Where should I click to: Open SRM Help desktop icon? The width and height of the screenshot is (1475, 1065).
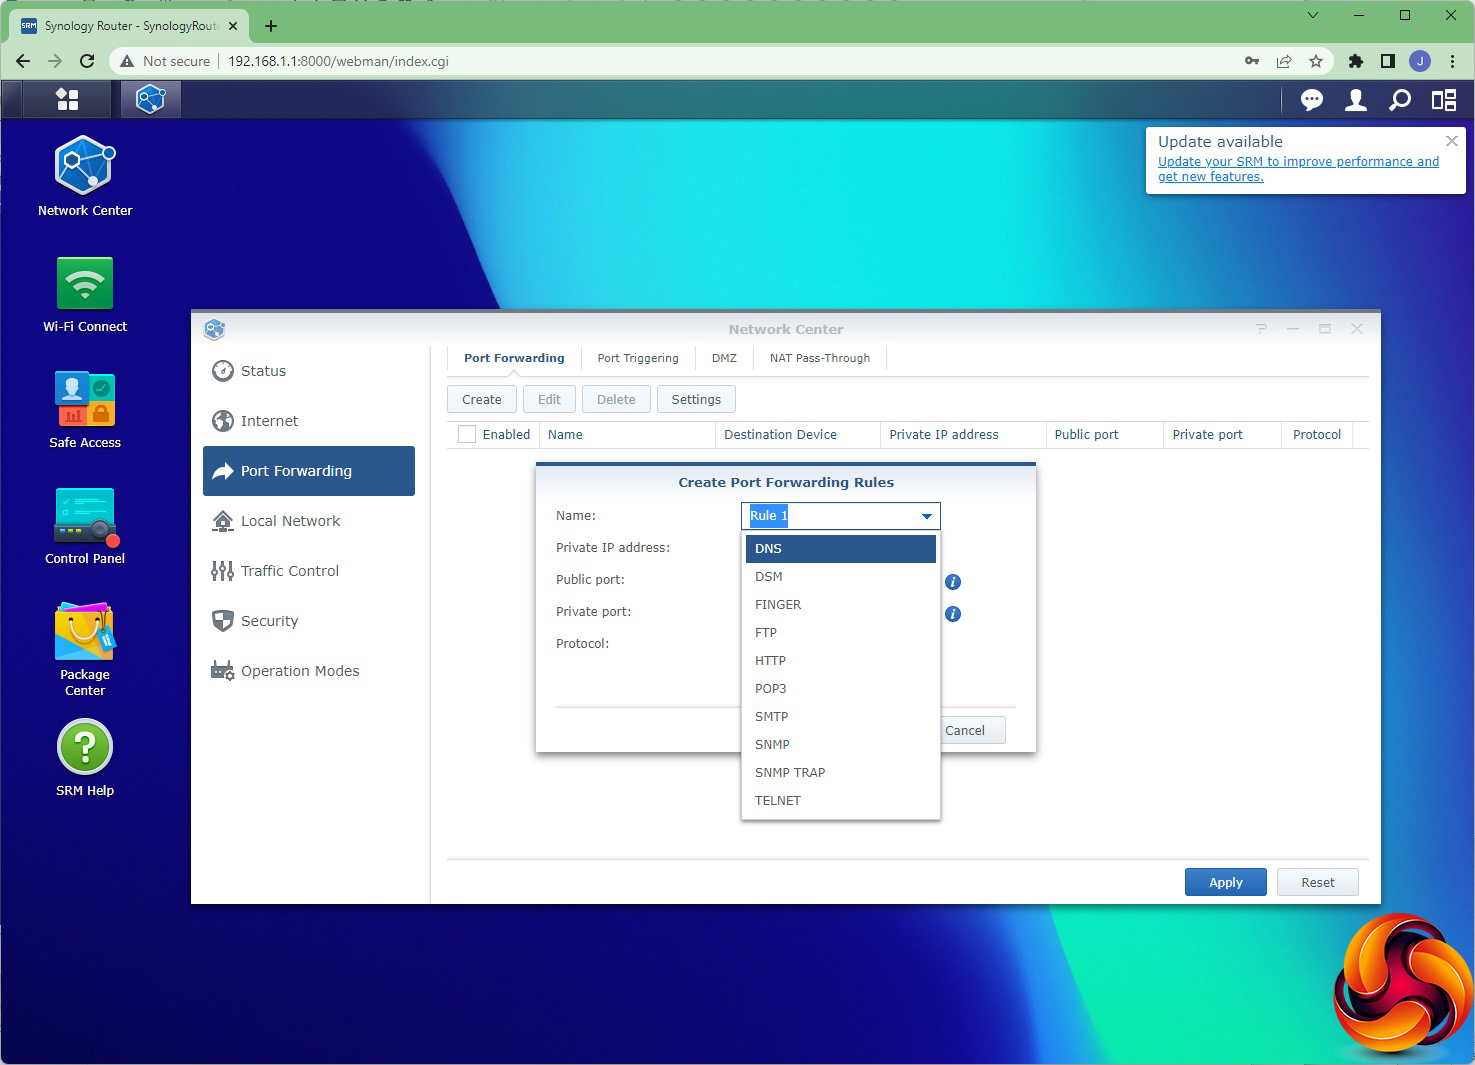pyautogui.click(x=85, y=758)
